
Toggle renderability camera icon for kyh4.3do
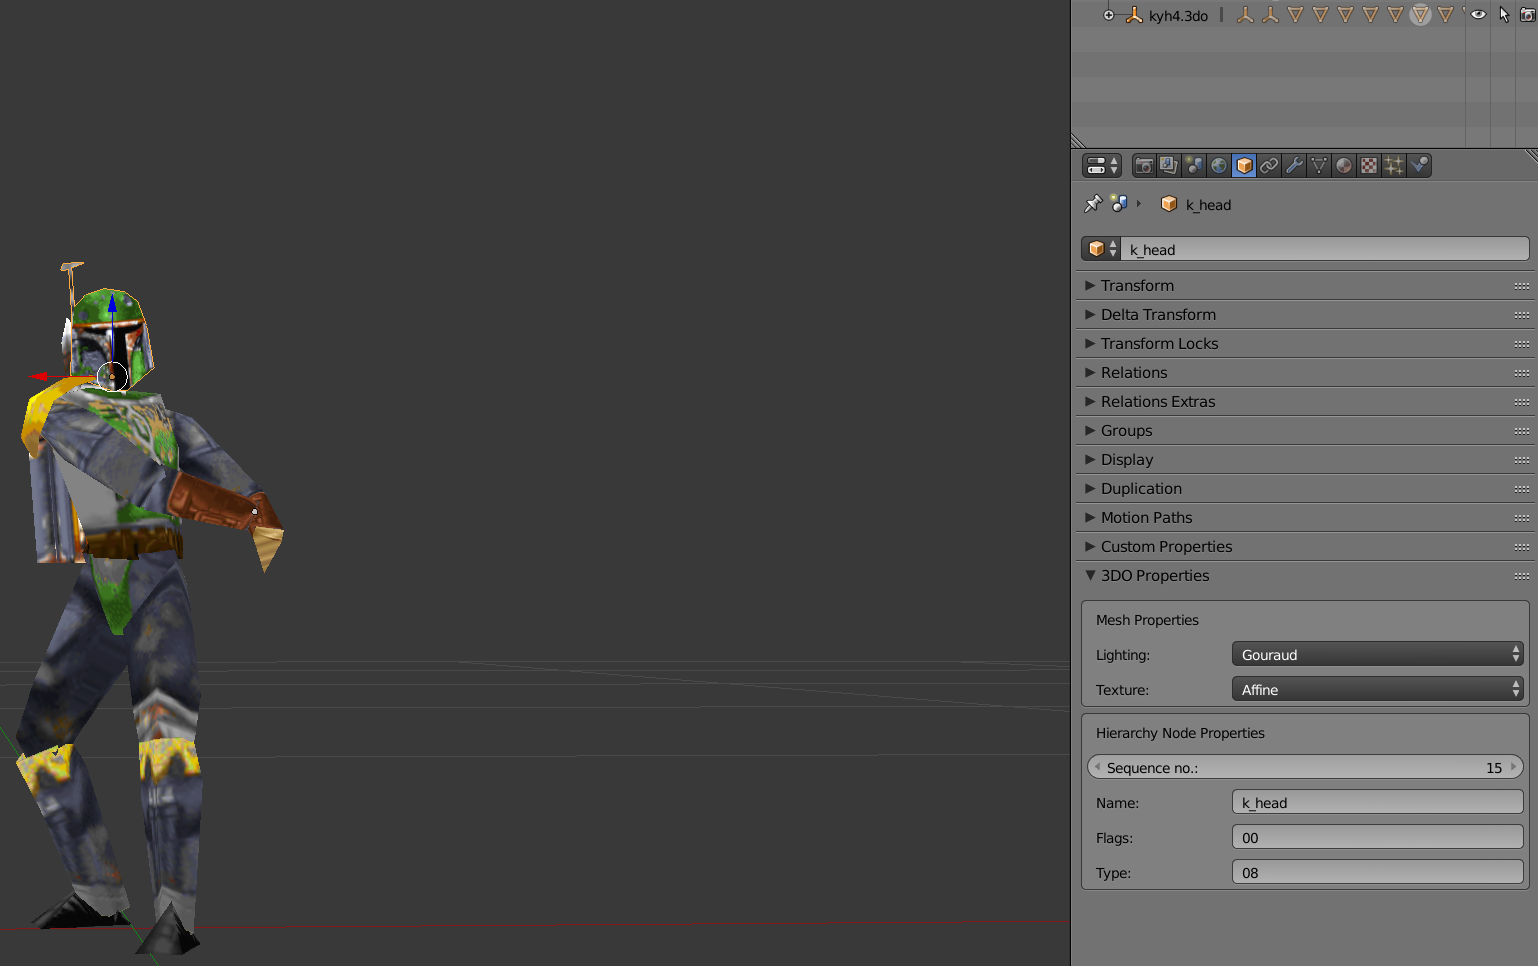(1528, 15)
